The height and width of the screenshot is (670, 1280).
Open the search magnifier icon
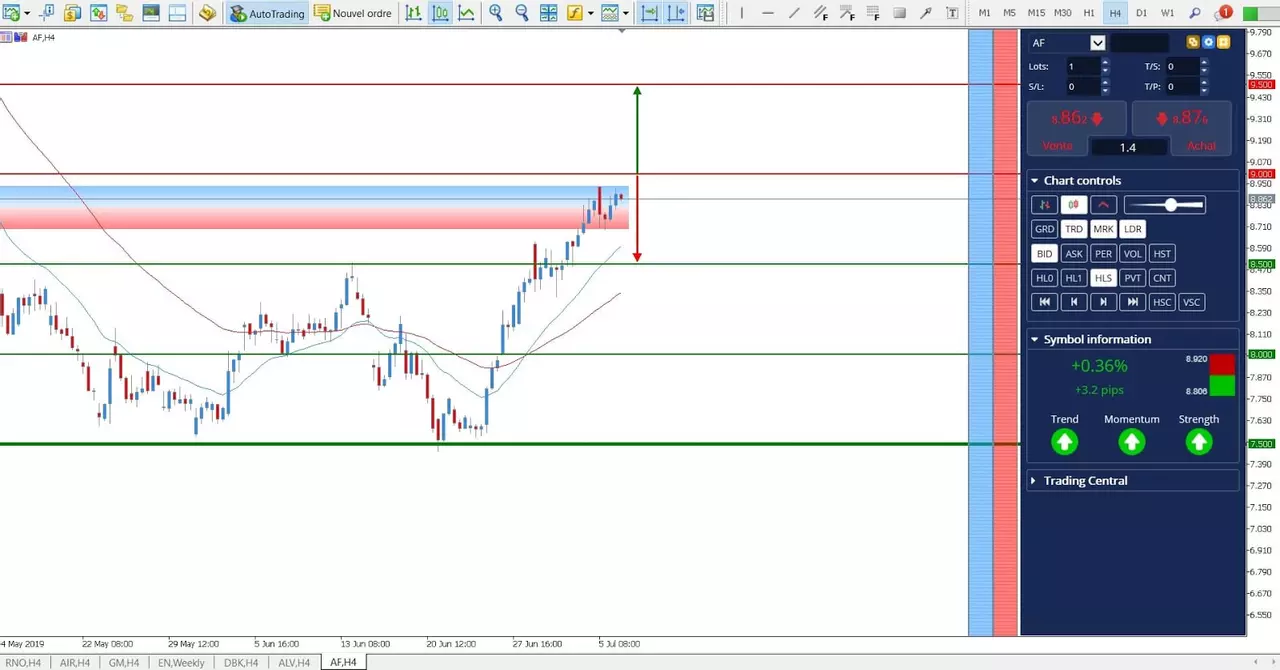point(1195,13)
